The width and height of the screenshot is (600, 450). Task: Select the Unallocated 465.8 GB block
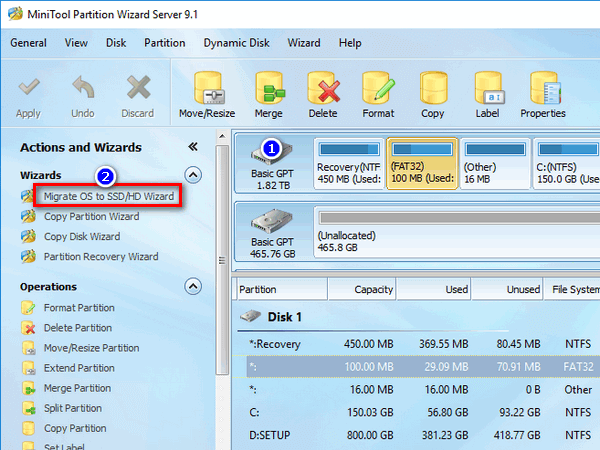click(x=457, y=232)
